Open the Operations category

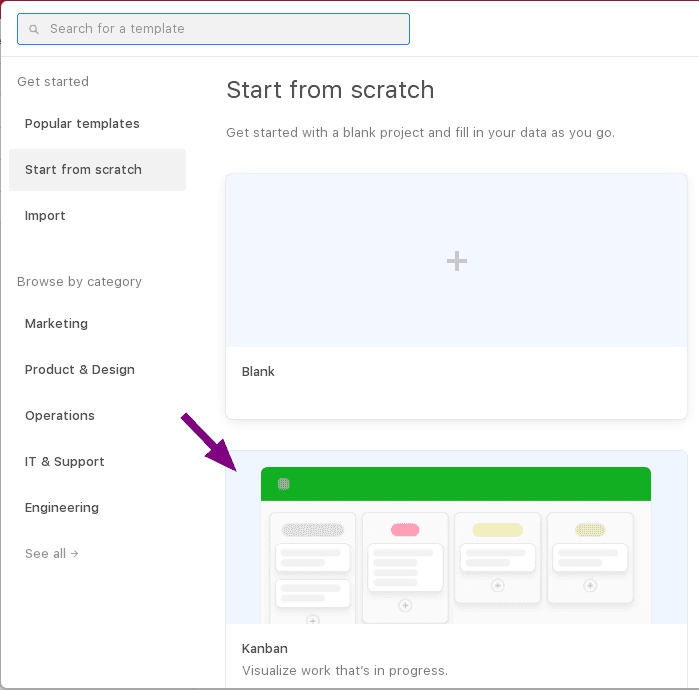(60, 416)
